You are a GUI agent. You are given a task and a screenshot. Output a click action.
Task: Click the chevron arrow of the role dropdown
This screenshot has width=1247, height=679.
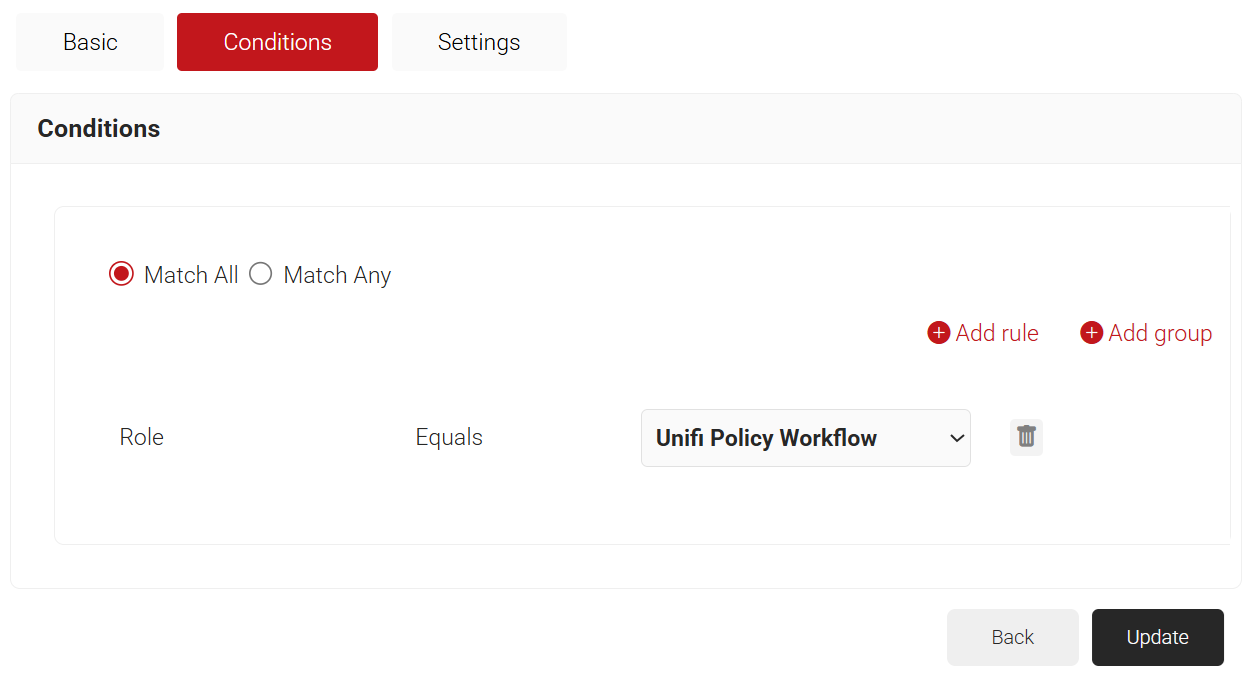(x=956, y=438)
